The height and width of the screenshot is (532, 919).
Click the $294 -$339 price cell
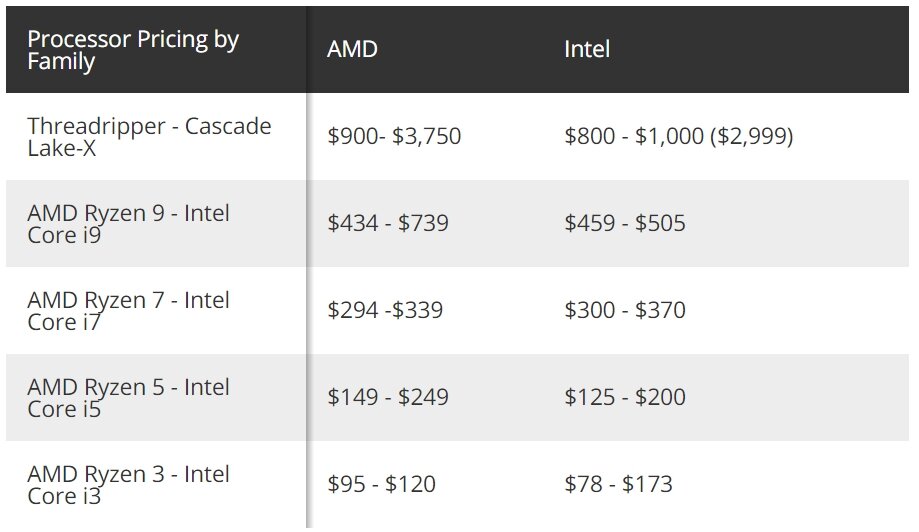[385, 310]
